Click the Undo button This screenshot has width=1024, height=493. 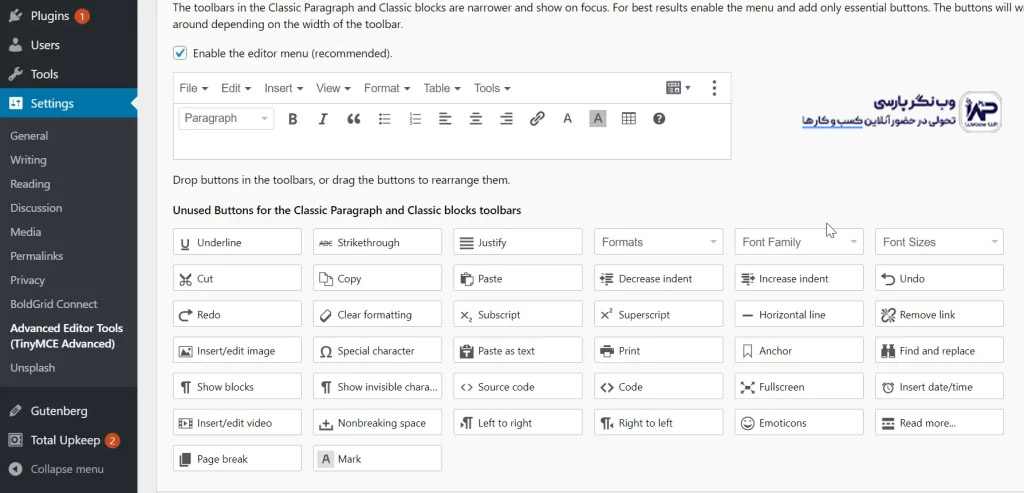[939, 279]
